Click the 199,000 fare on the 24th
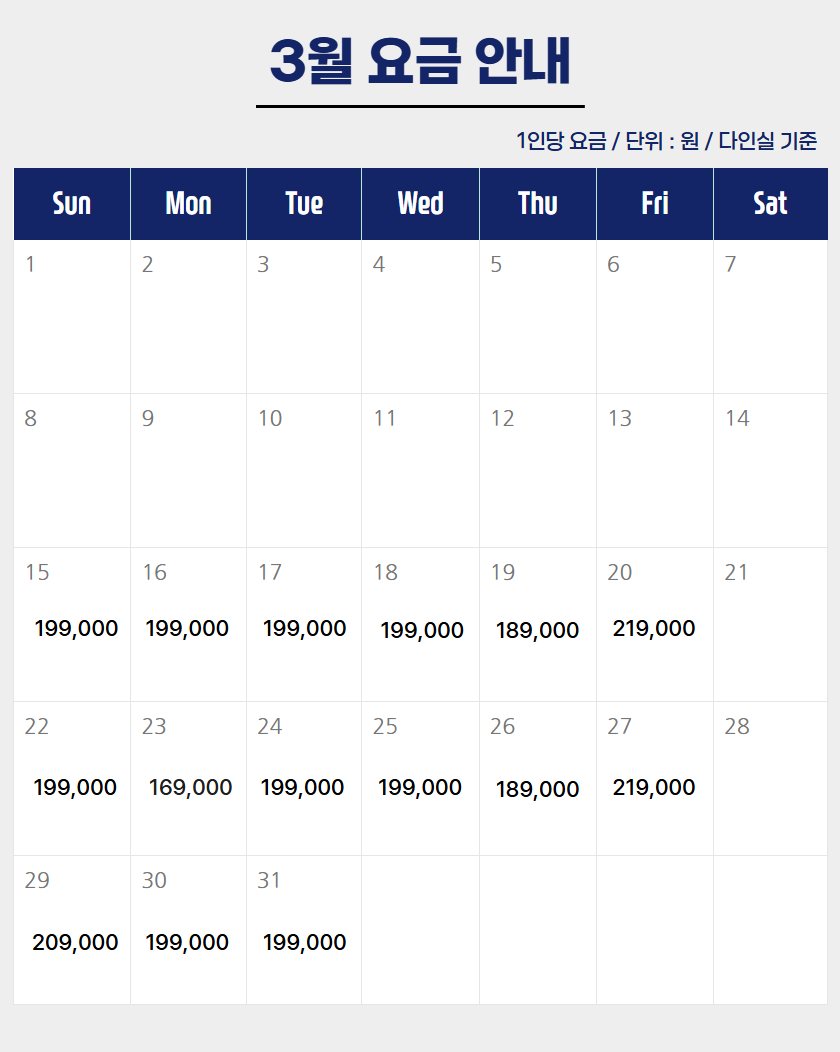 302,788
